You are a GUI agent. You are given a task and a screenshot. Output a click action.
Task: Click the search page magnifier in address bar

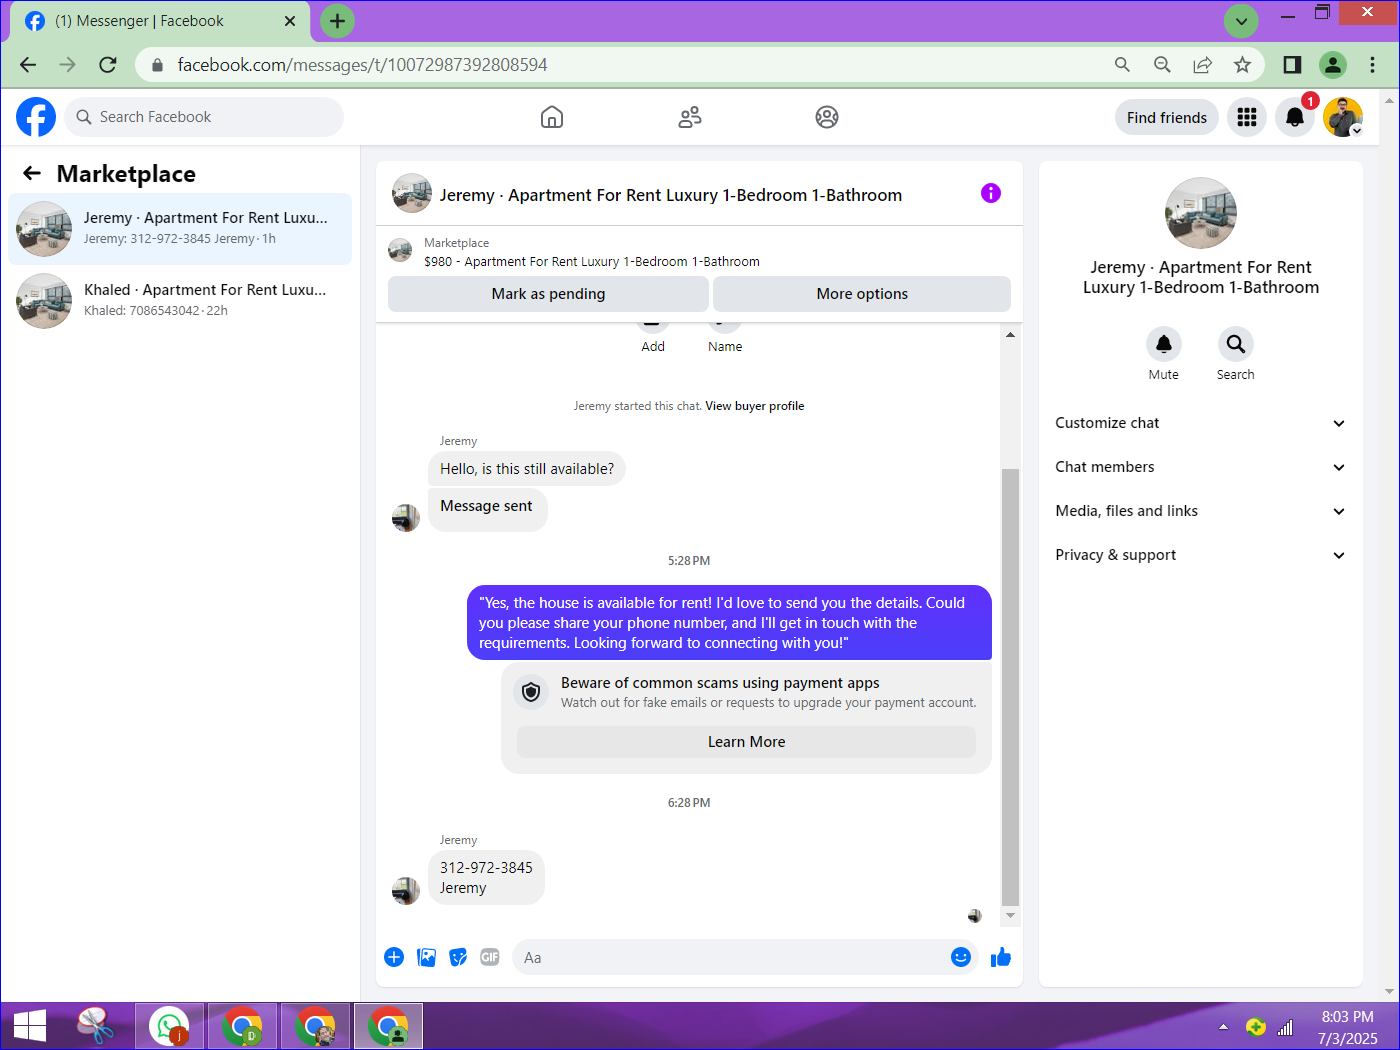point(1122,65)
